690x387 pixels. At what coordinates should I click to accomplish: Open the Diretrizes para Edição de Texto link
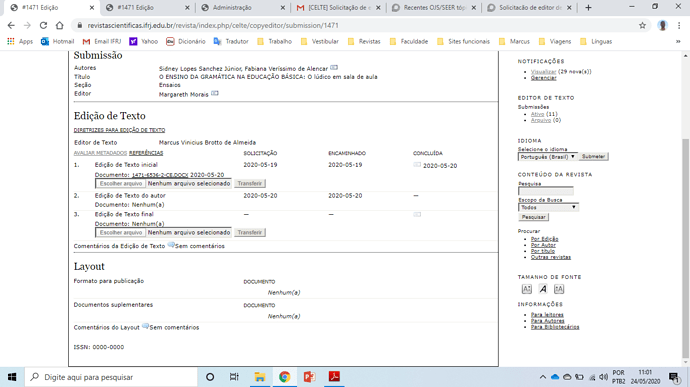[119, 130]
